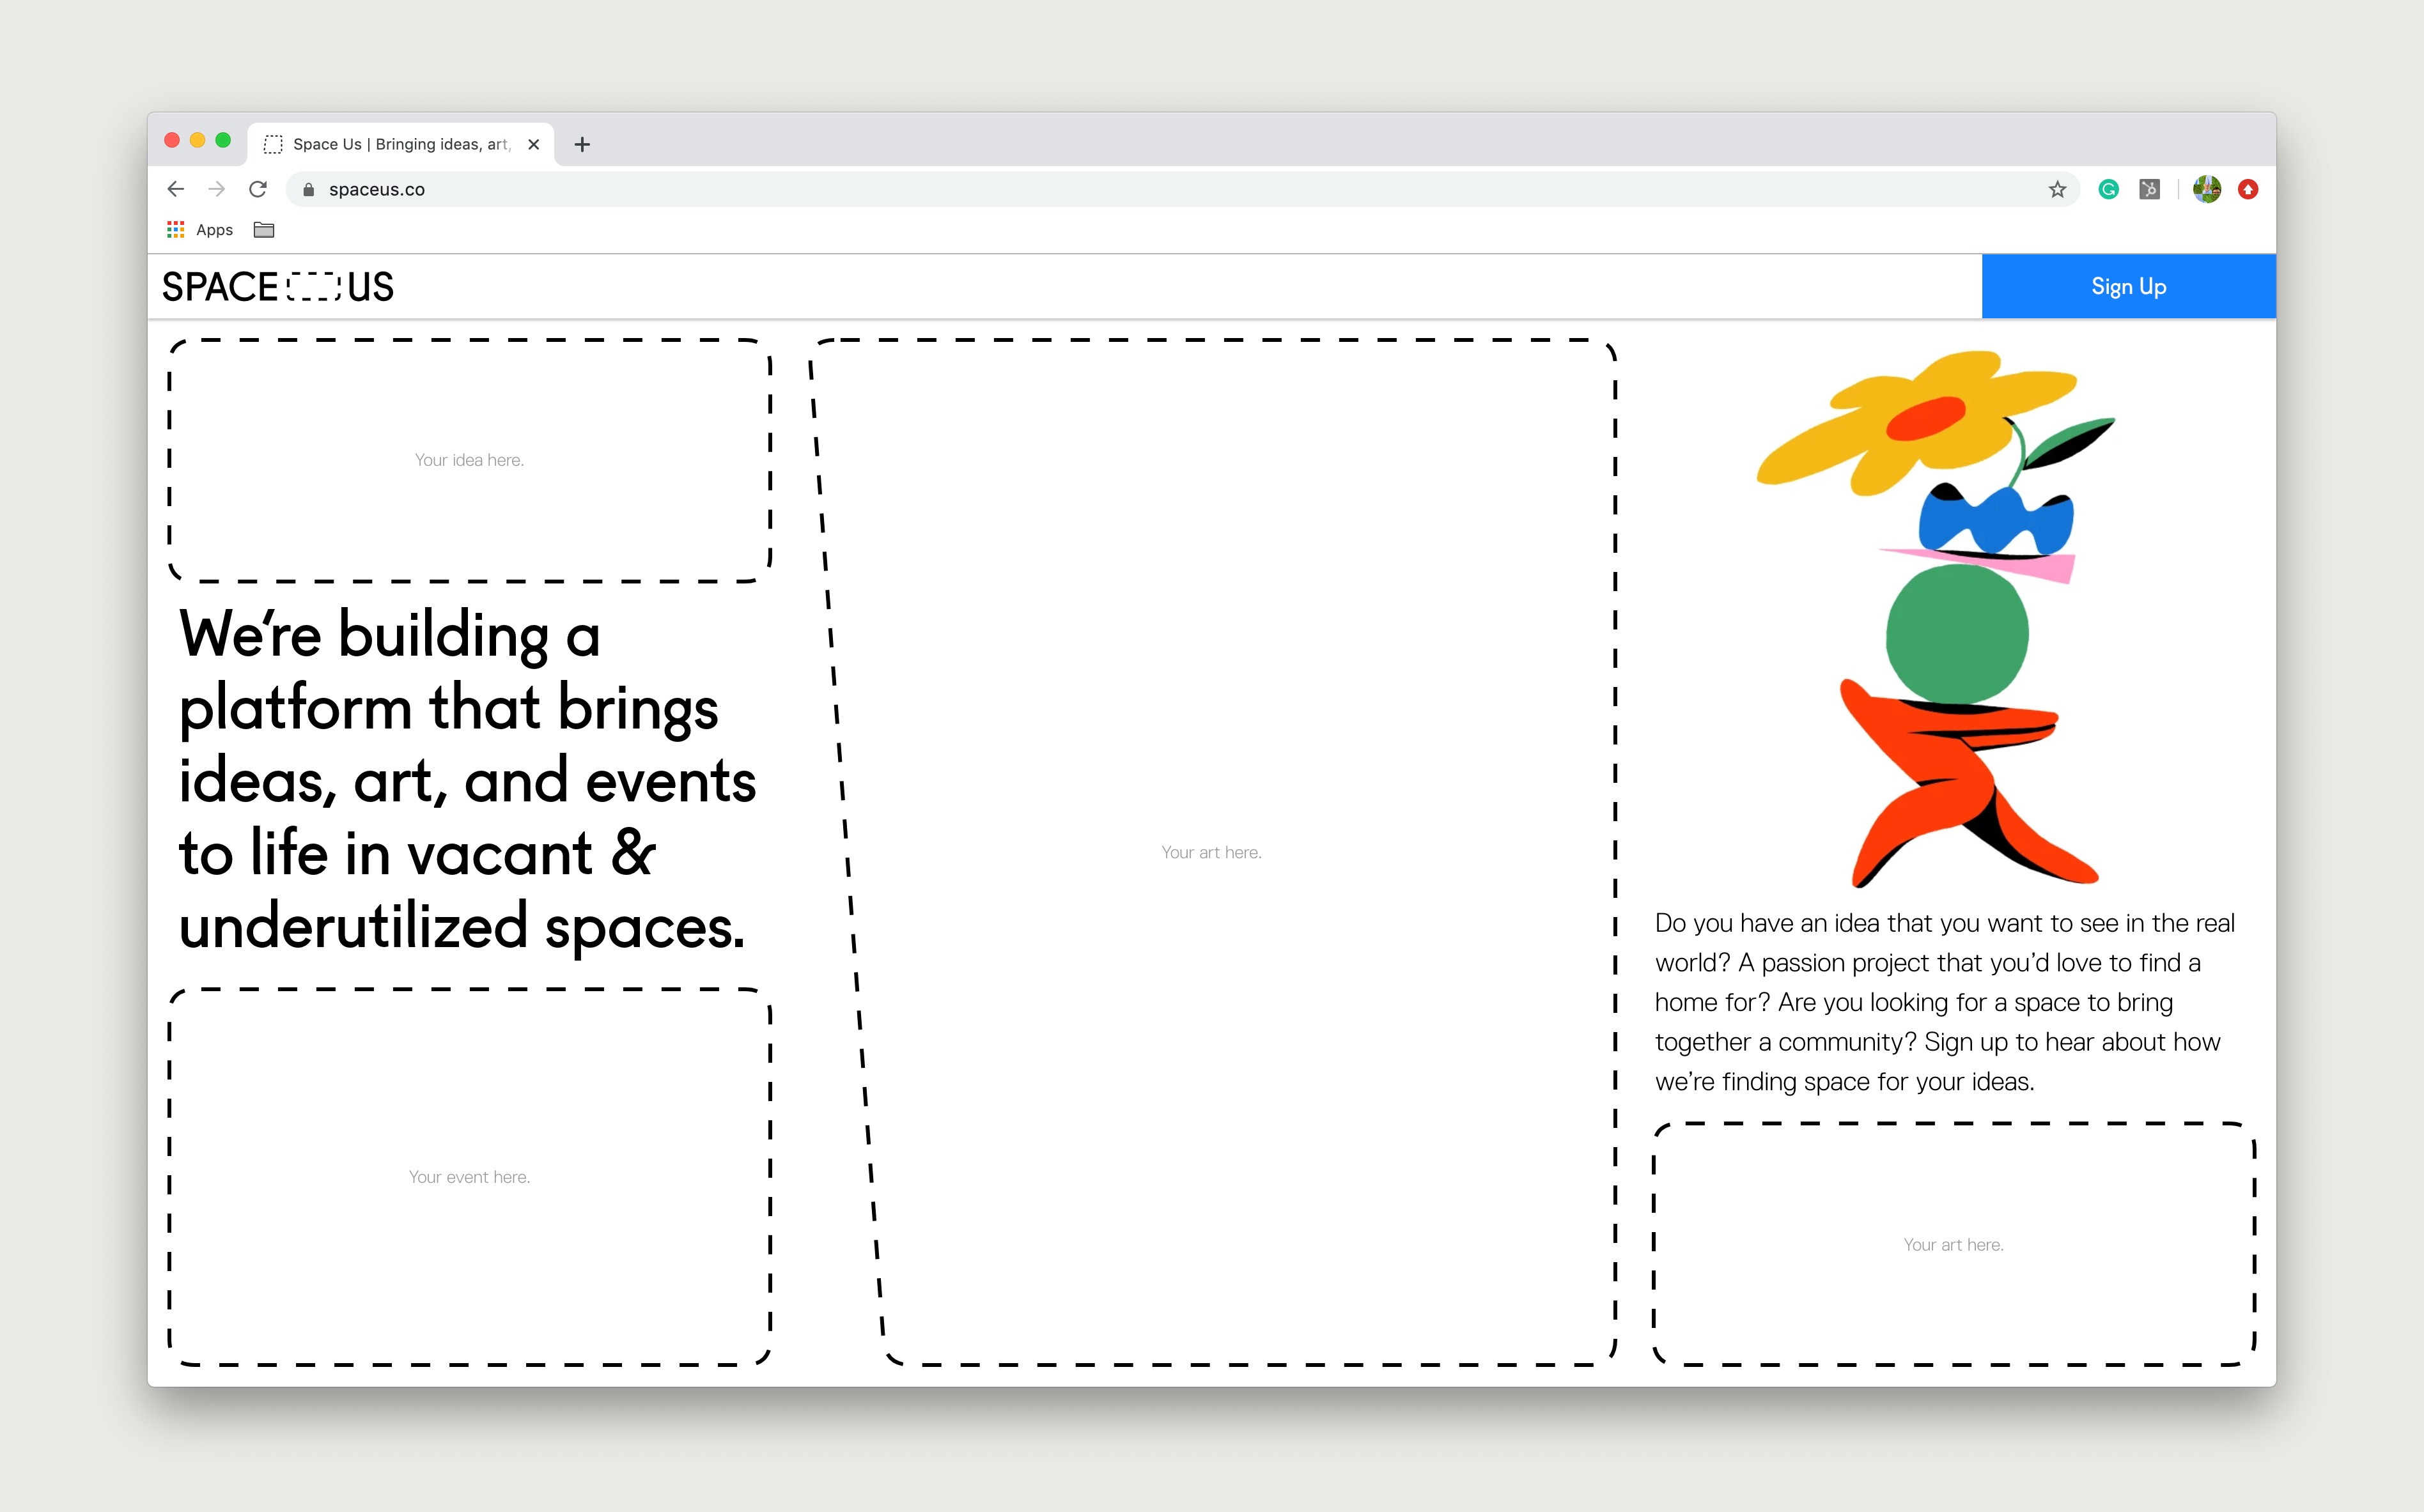
Task: Open a new browser tab
Action: pos(582,144)
